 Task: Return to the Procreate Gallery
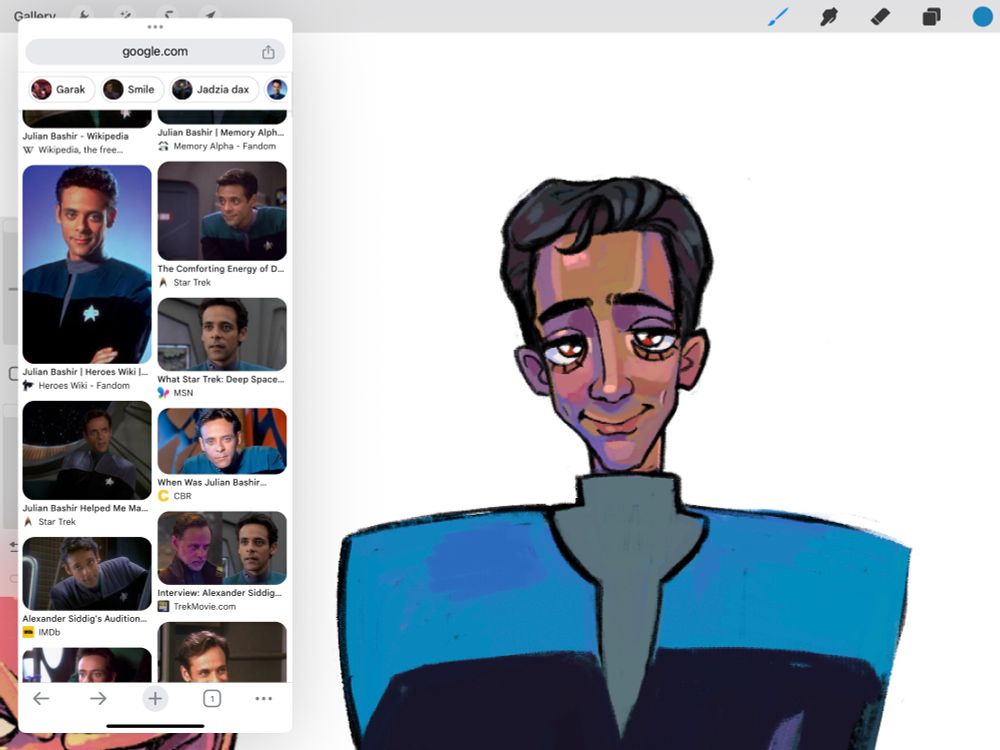pyautogui.click(x=35, y=16)
